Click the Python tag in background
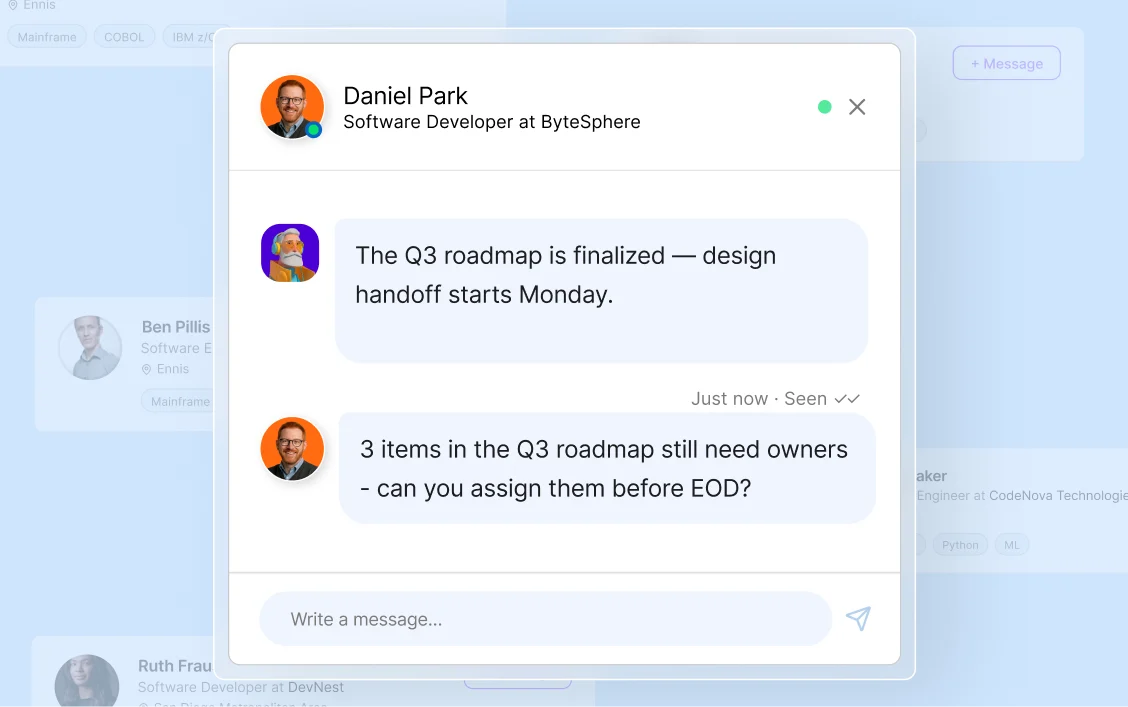 point(960,544)
